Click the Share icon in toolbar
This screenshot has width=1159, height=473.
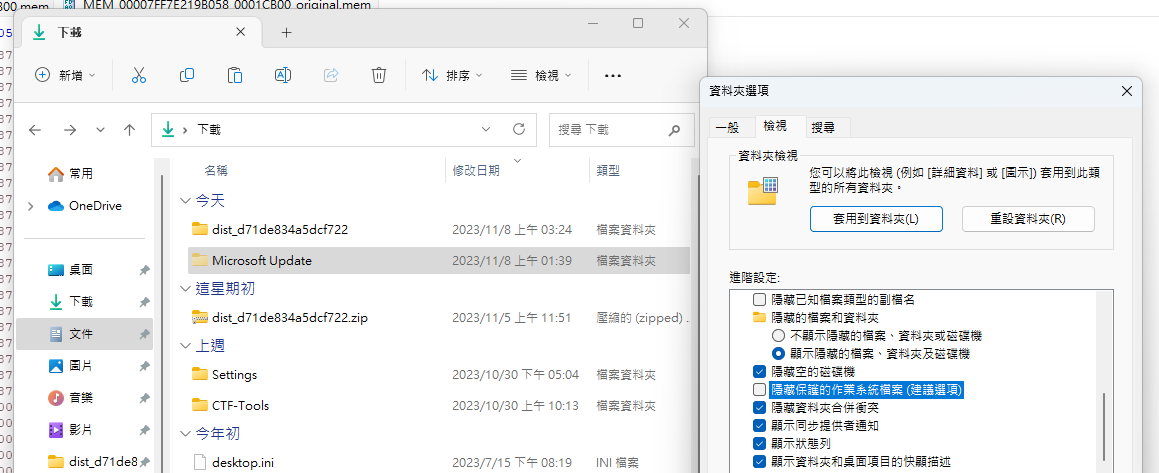[331, 75]
